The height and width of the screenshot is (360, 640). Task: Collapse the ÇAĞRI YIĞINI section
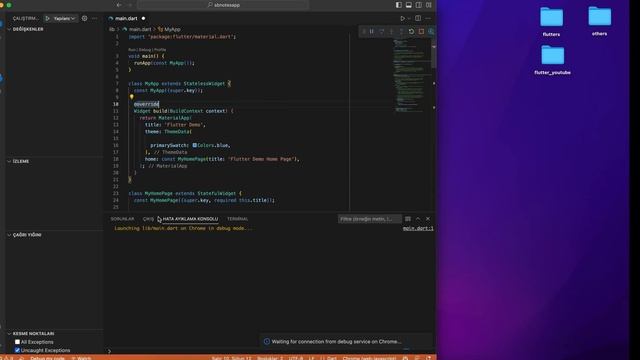coord(27,235)
